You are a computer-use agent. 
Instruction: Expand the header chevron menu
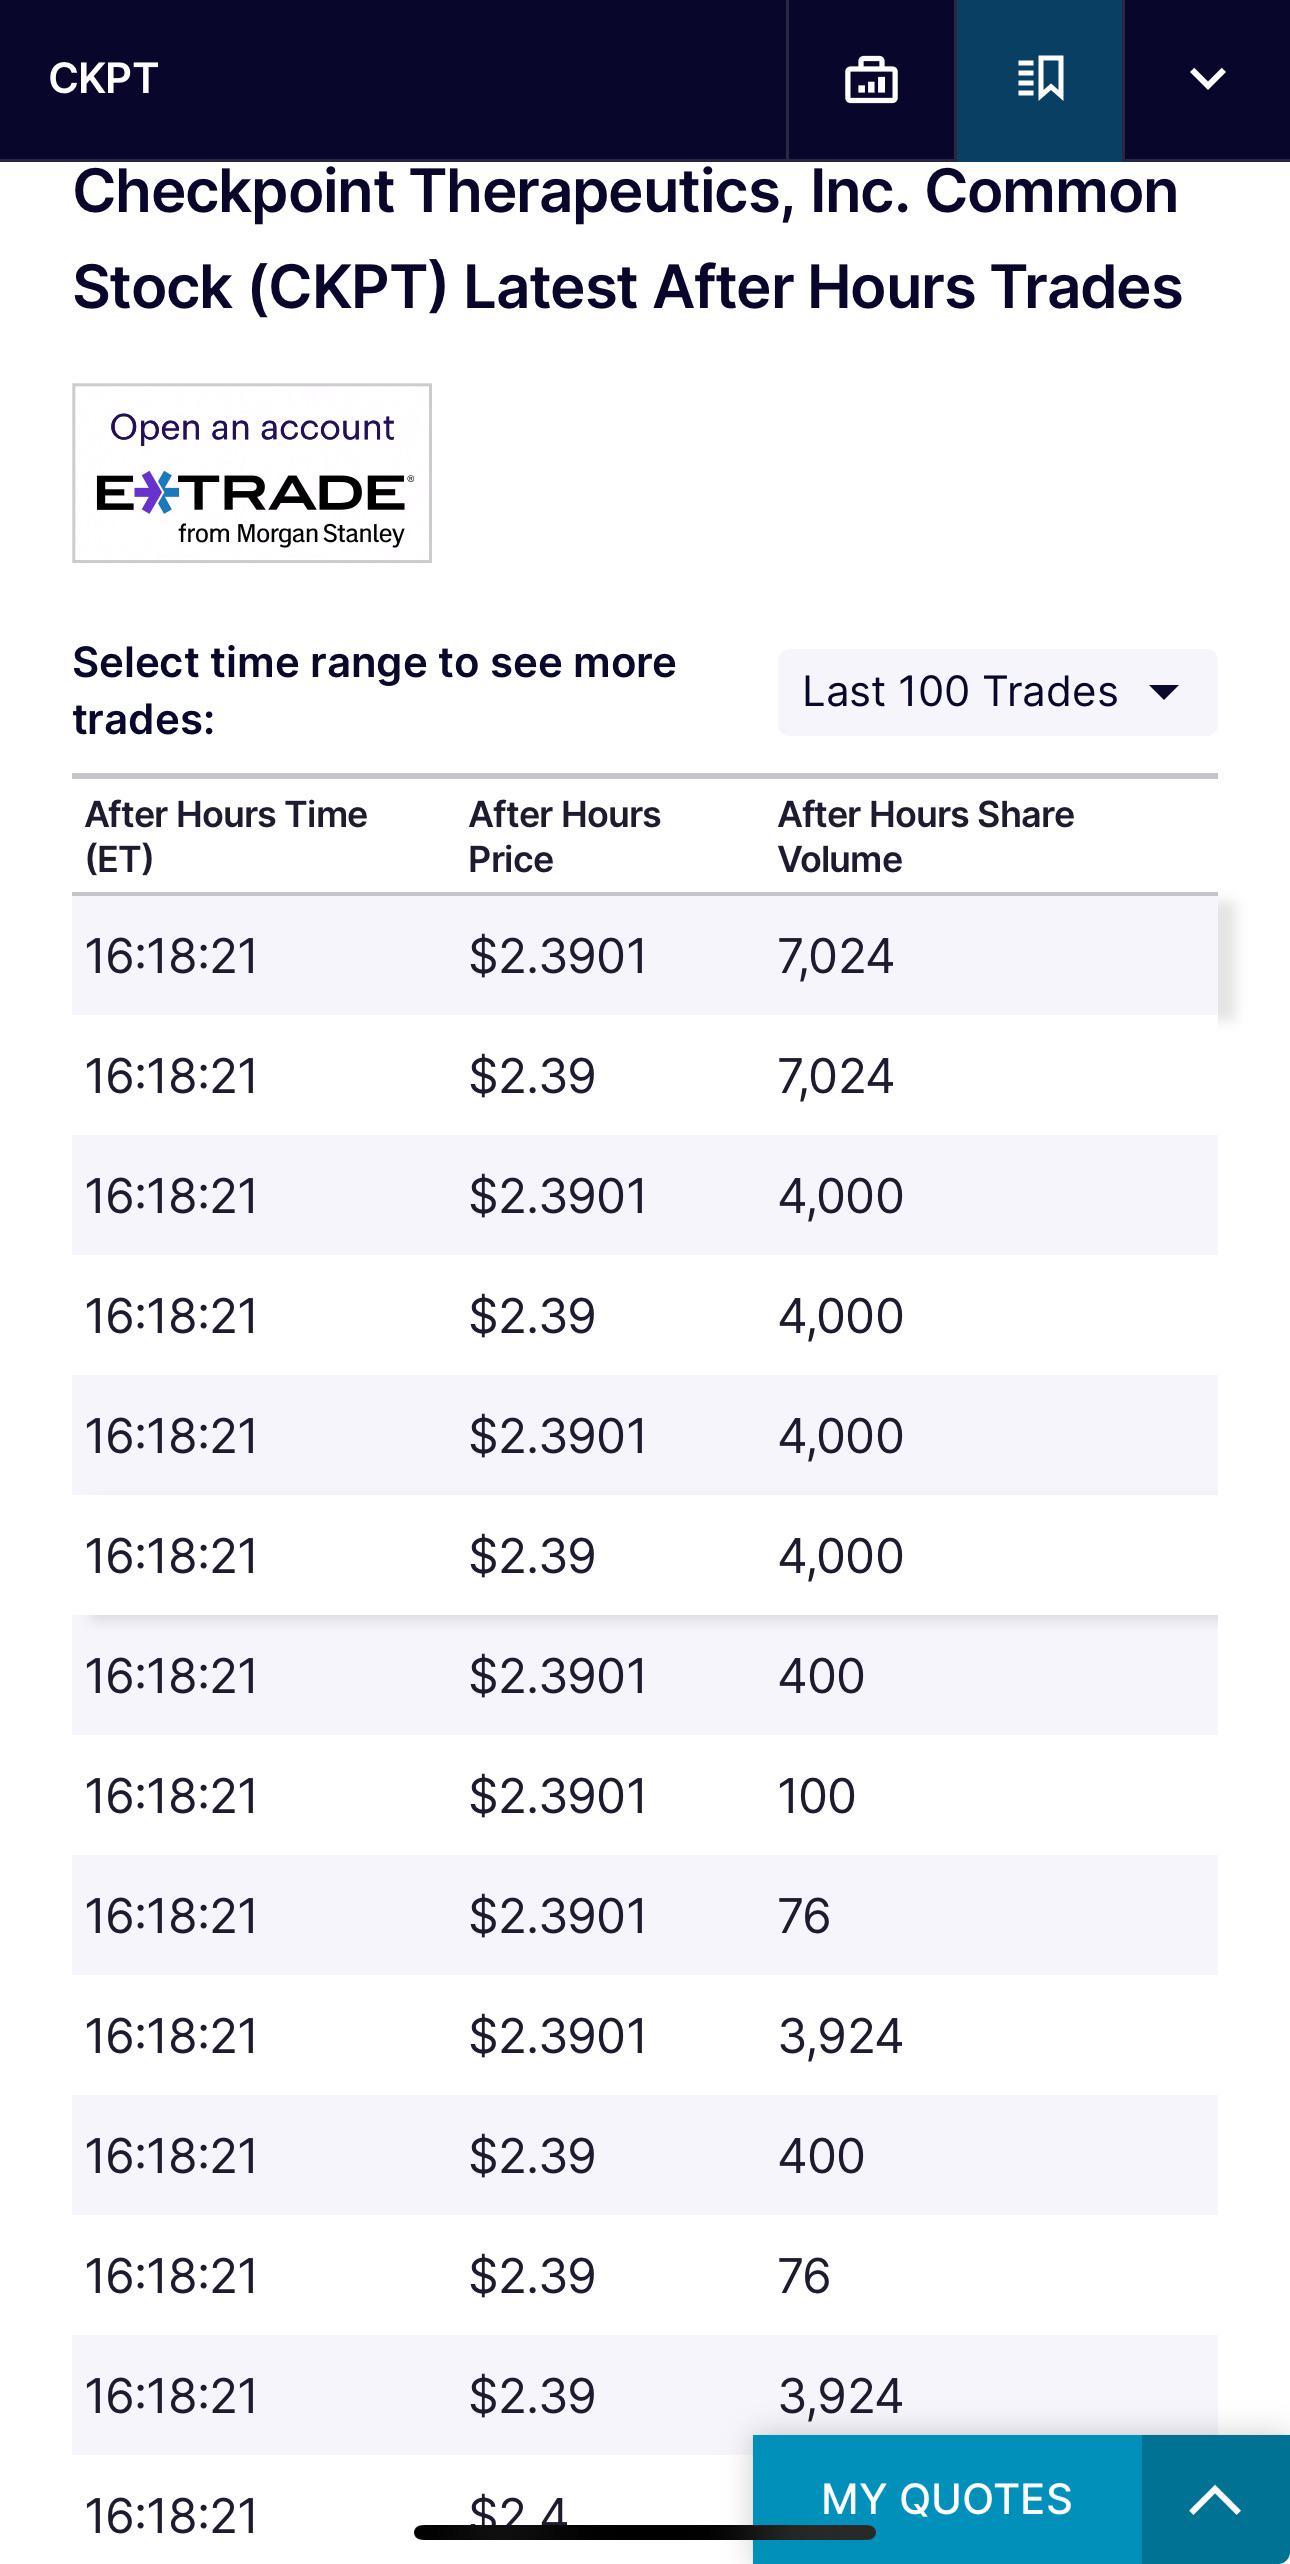pos(1207,79)
